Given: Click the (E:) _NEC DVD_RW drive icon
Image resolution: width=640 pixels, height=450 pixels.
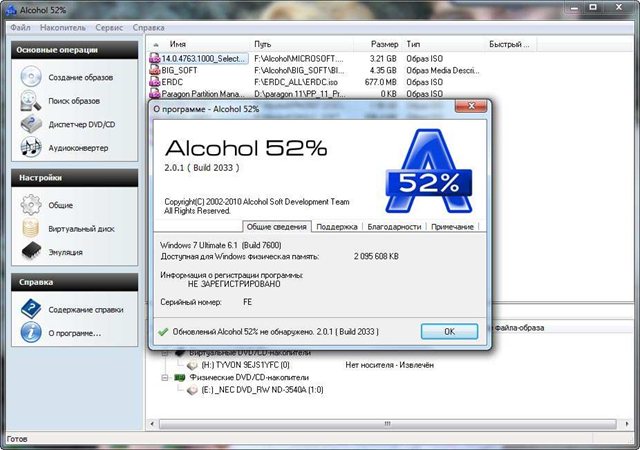Looking at the screenshot, I should (x=192, y=390).
